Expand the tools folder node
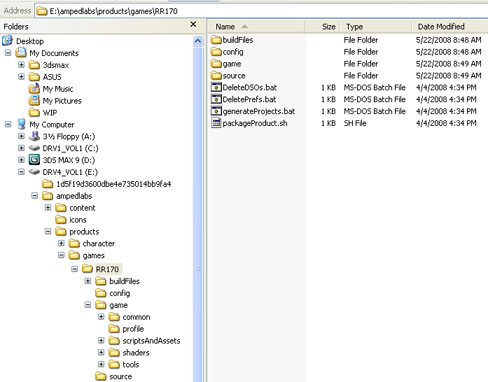The width and height of the screenshot is (488, 382). tap(101, 364)
